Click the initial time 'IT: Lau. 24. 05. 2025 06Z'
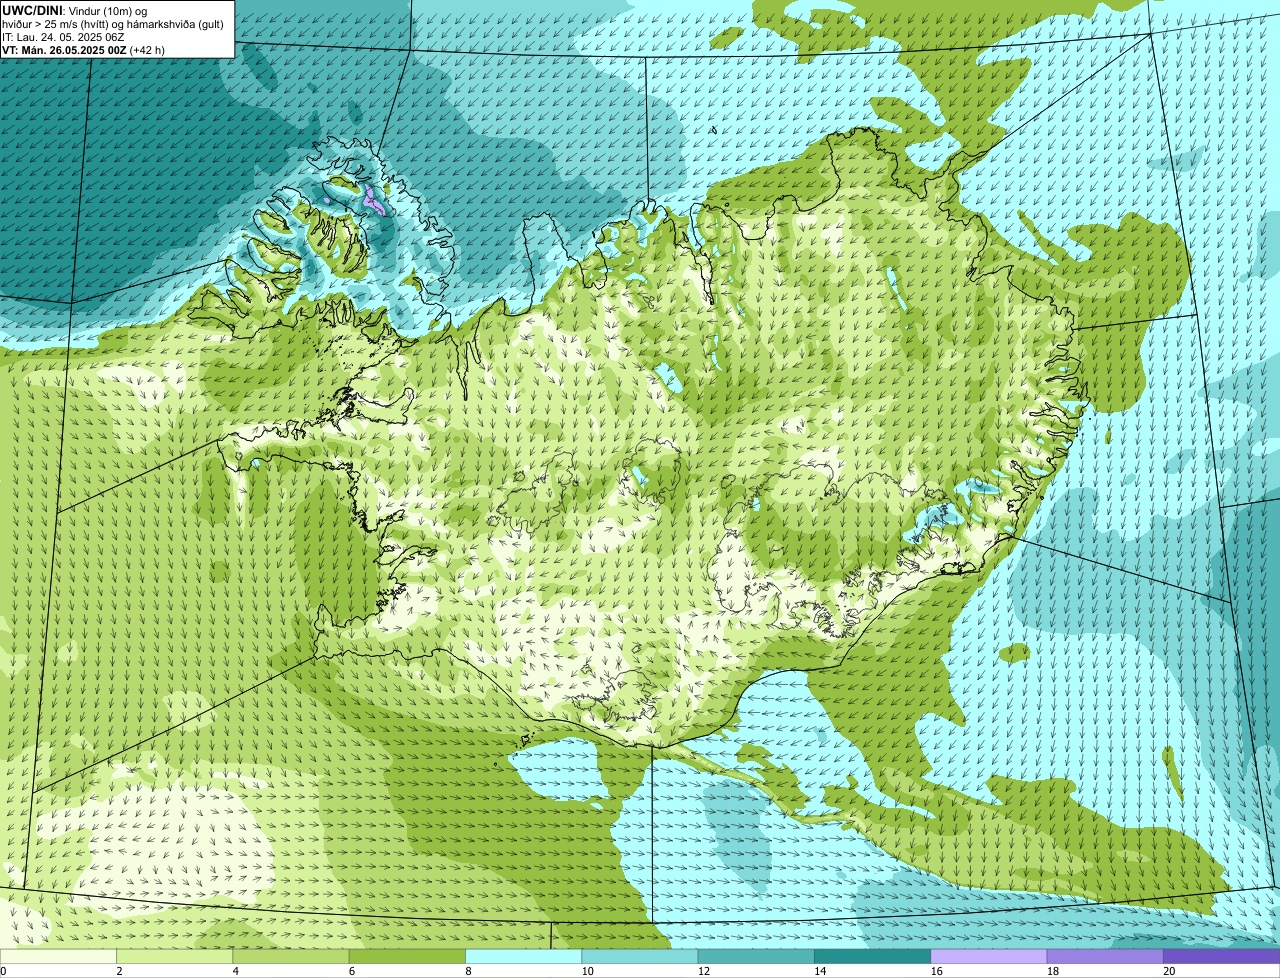1280x978 pixels. (x=63, y=37)
